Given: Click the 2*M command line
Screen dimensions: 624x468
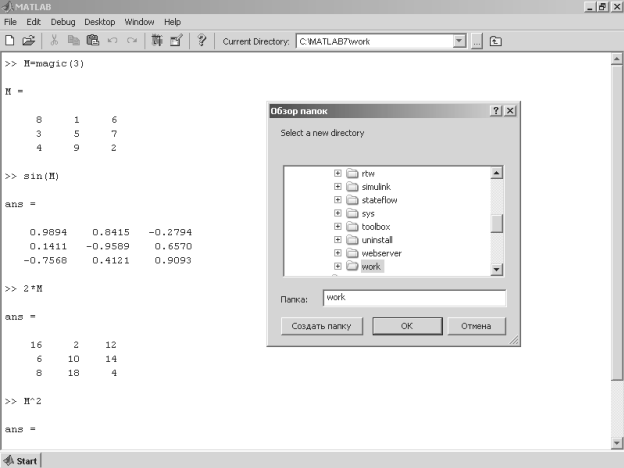Looking at the screenshot, I should point(23,289).
